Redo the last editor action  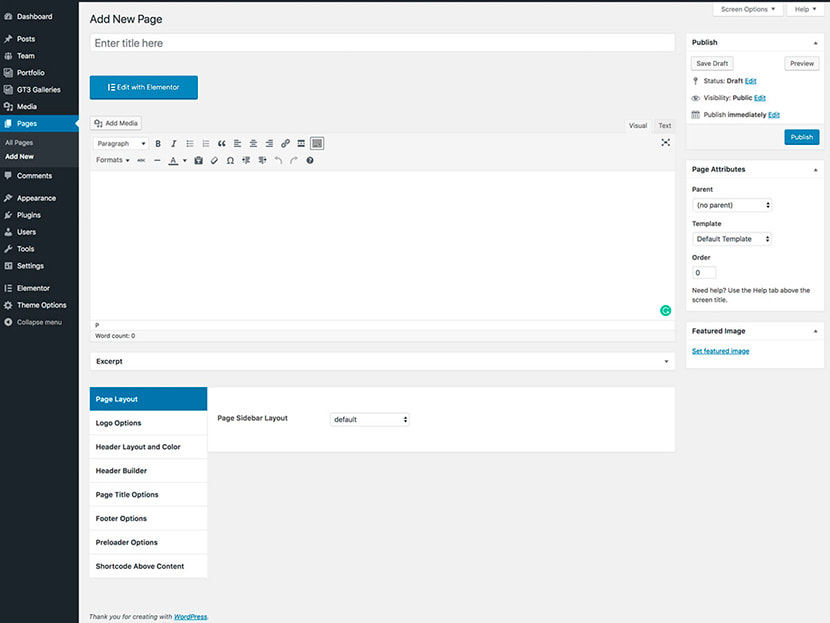point(294,160)
